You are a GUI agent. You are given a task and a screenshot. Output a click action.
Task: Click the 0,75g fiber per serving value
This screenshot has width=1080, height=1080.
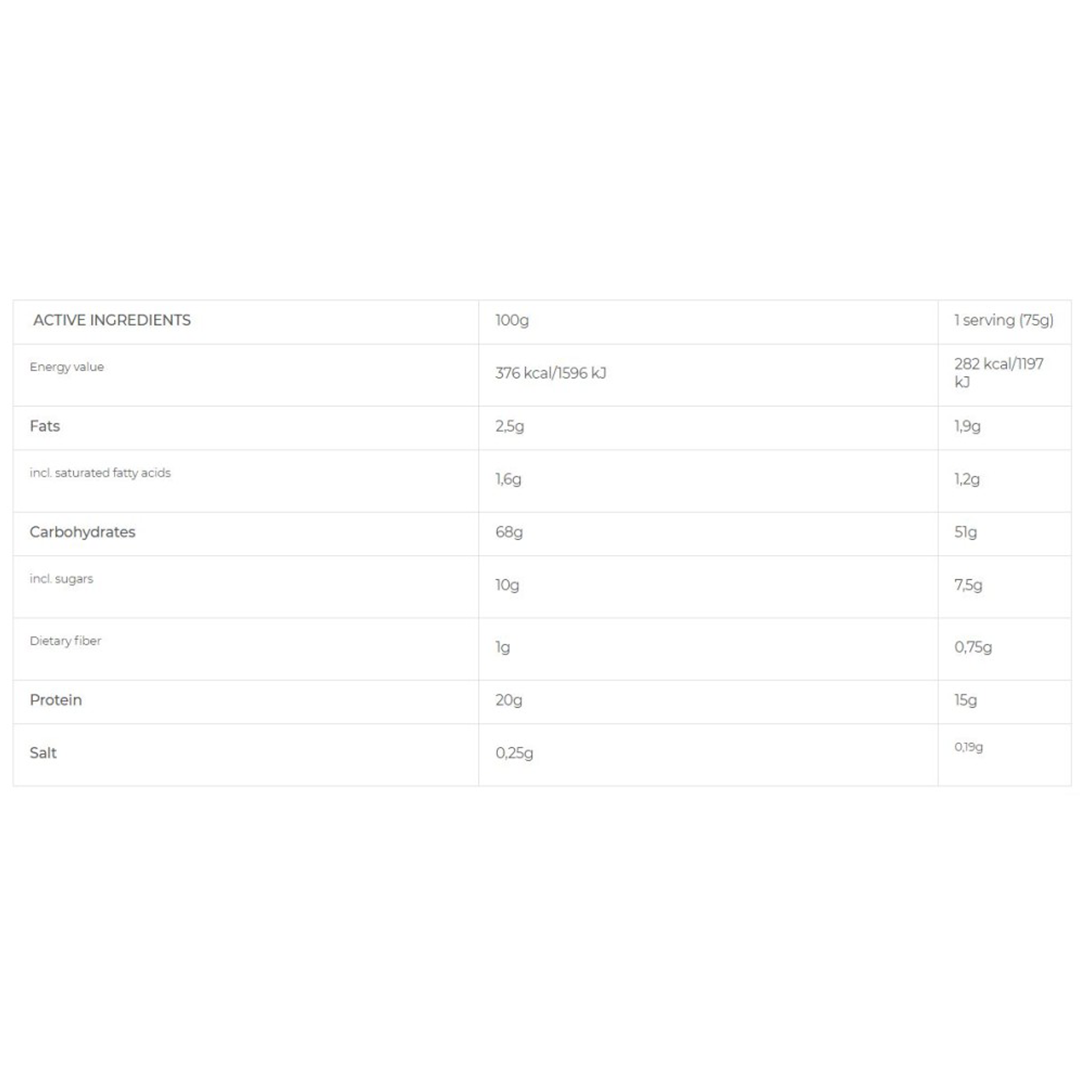coord(973,648)
